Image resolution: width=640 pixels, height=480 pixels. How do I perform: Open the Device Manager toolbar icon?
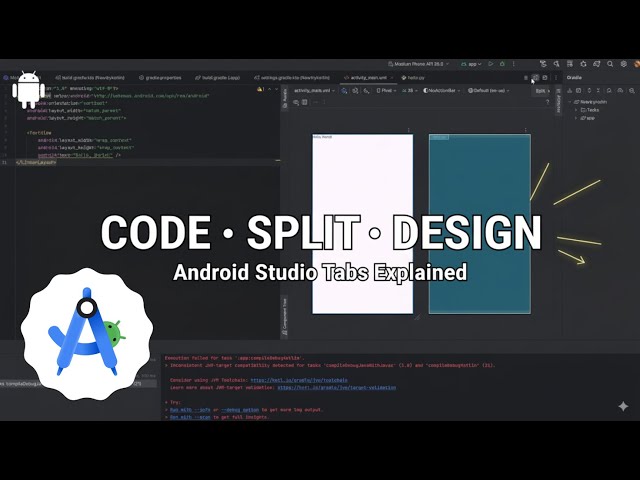pyautogui.click(x=570, y=64)
